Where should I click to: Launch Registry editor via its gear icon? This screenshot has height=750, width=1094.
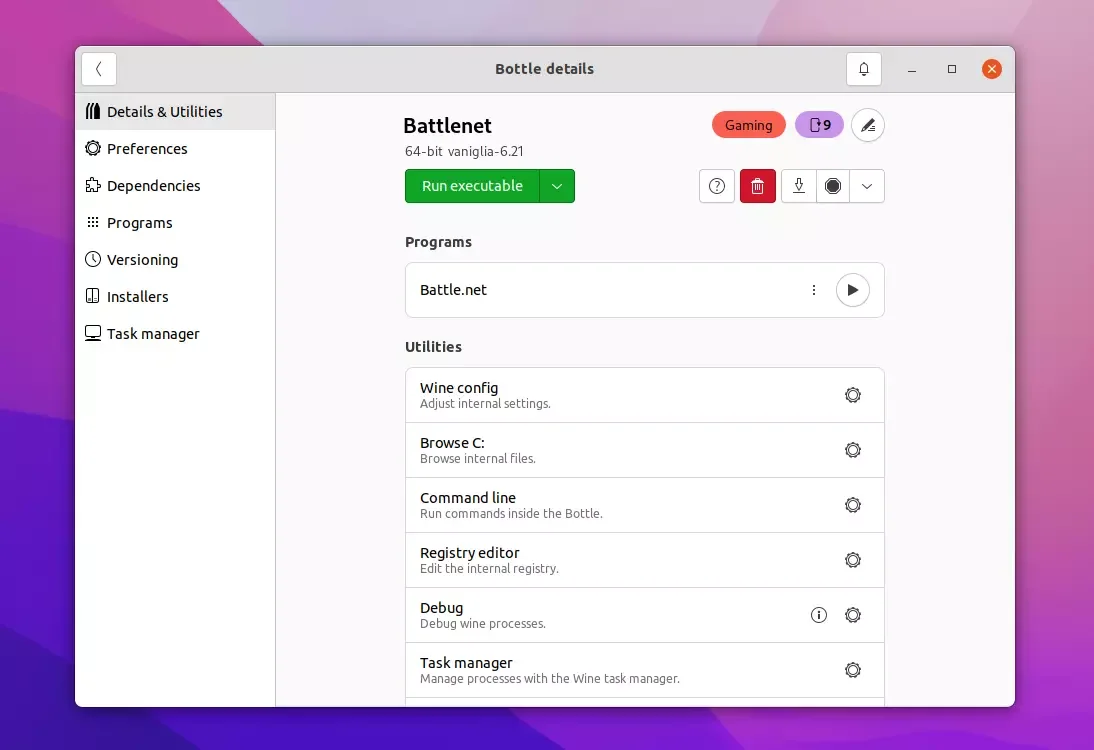click(853, 560)
